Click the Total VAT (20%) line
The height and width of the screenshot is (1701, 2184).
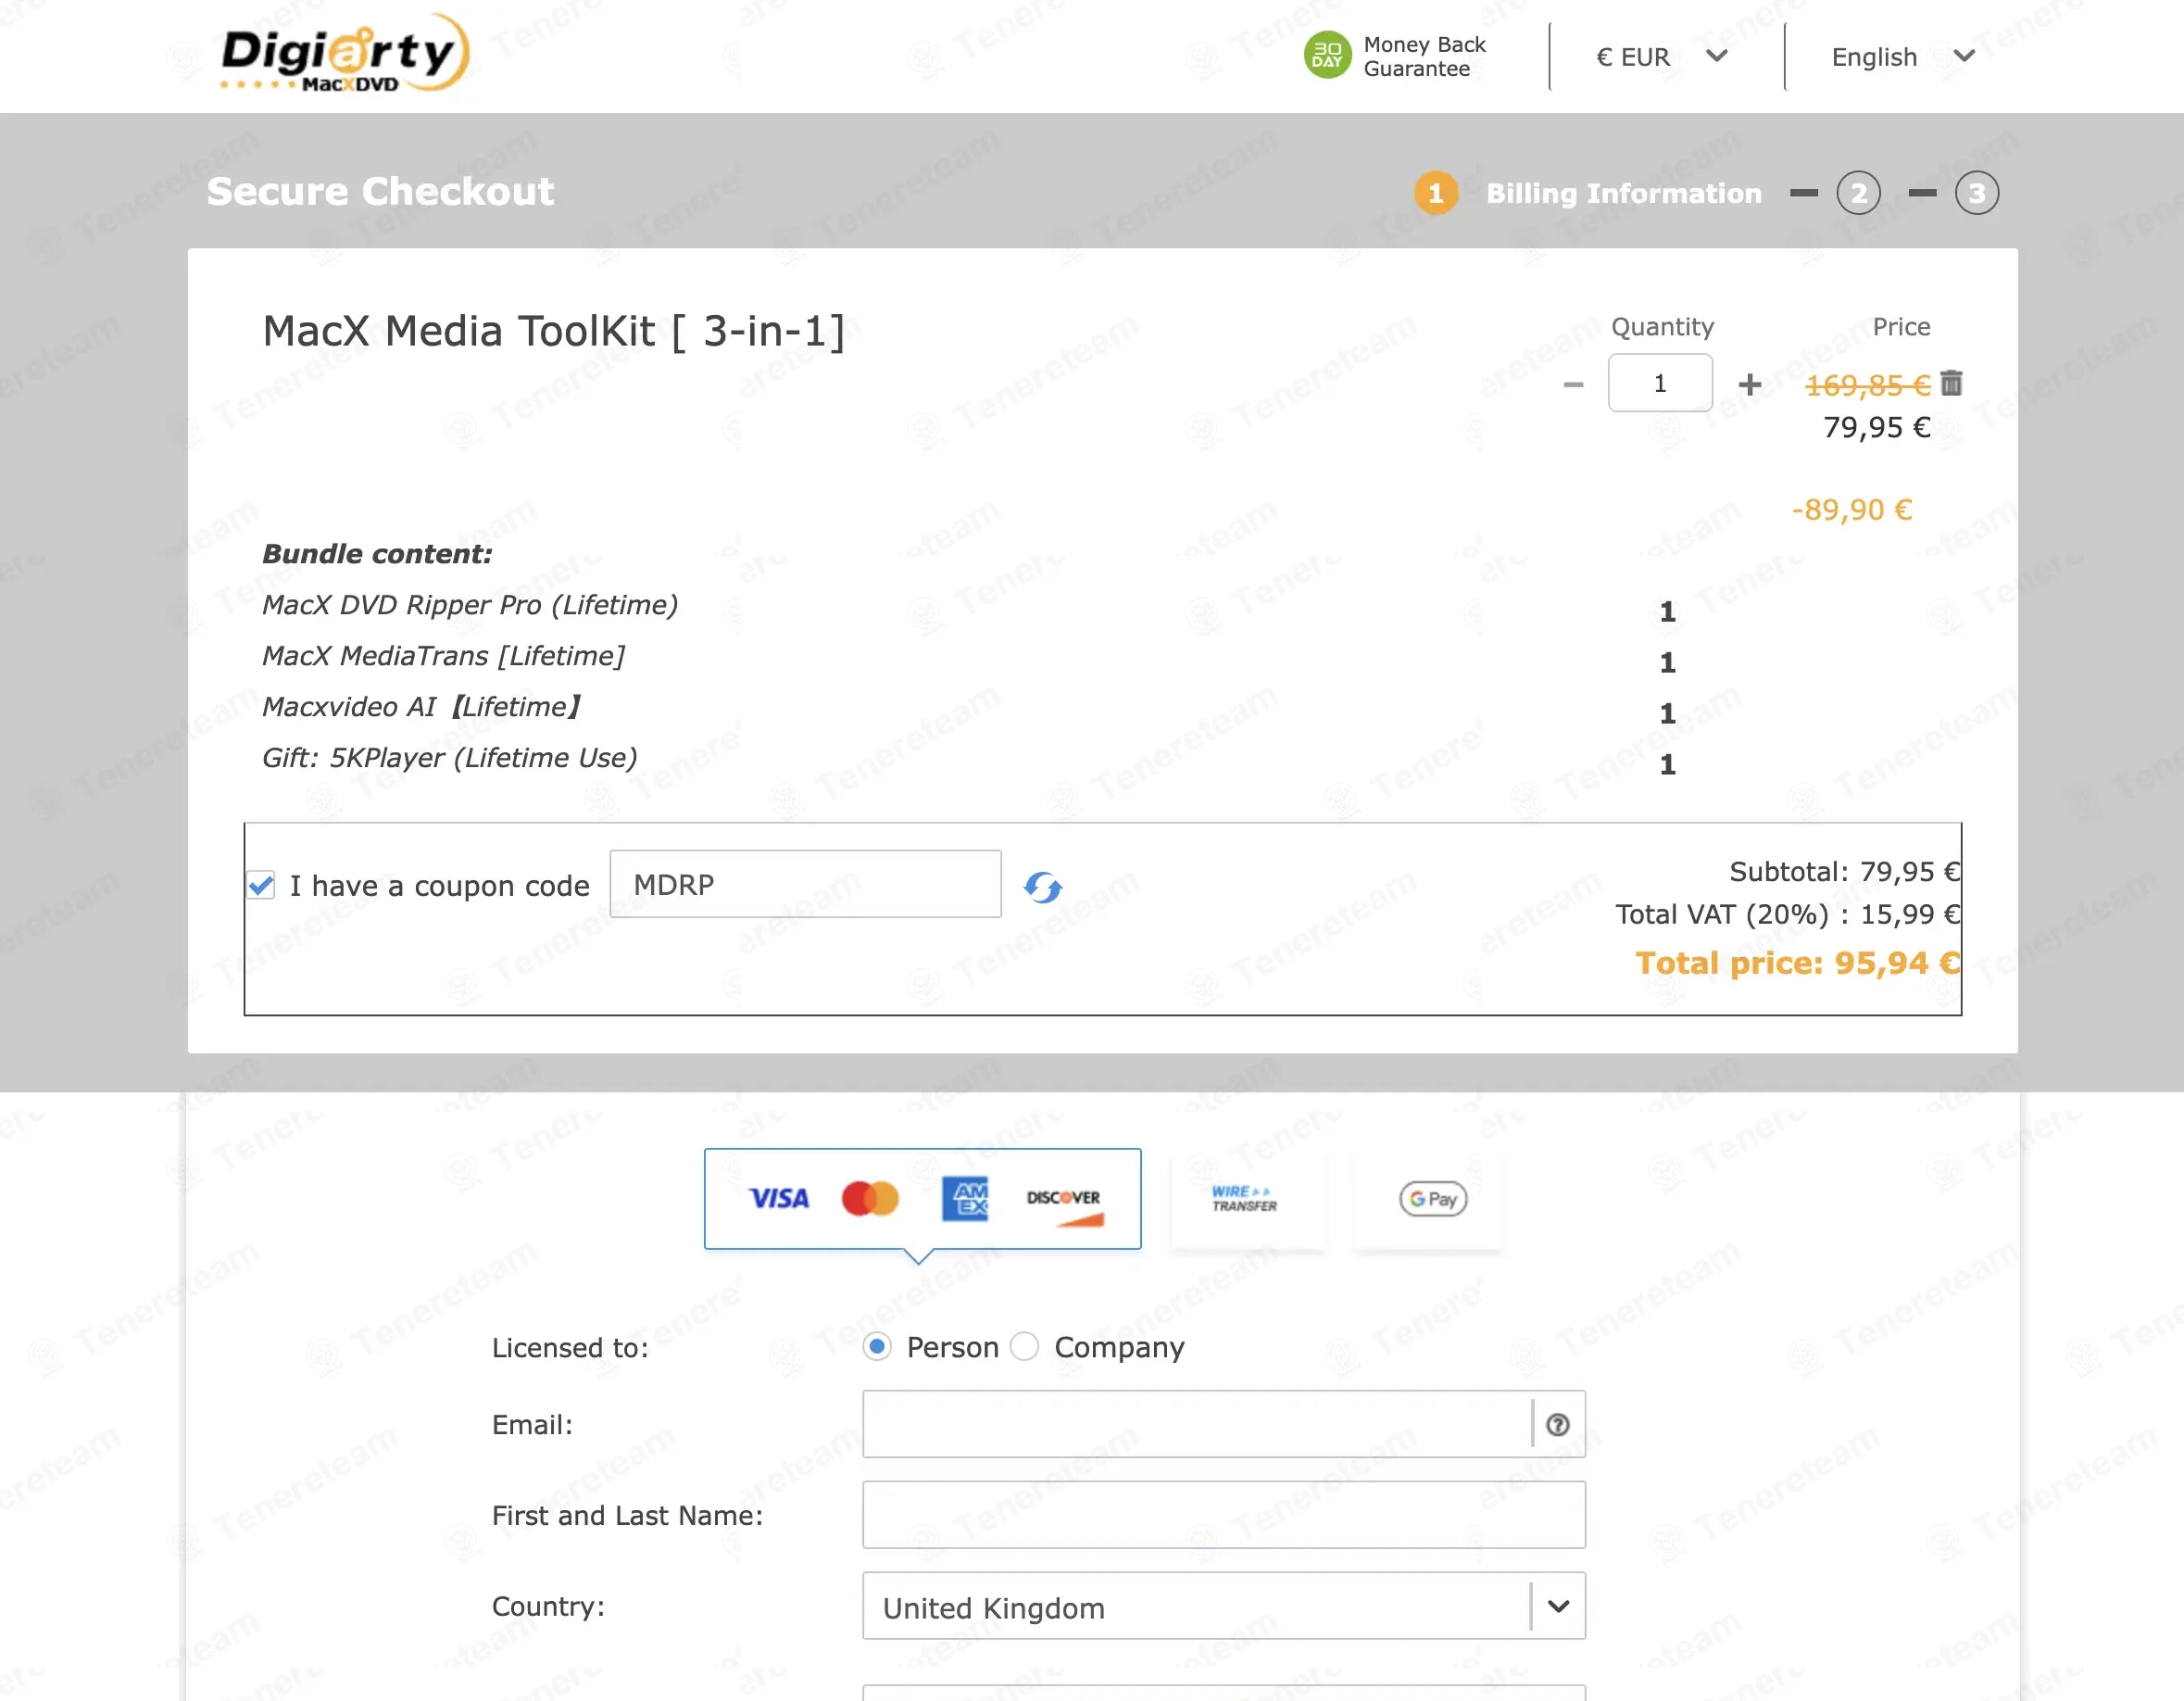coord(1787,915)
